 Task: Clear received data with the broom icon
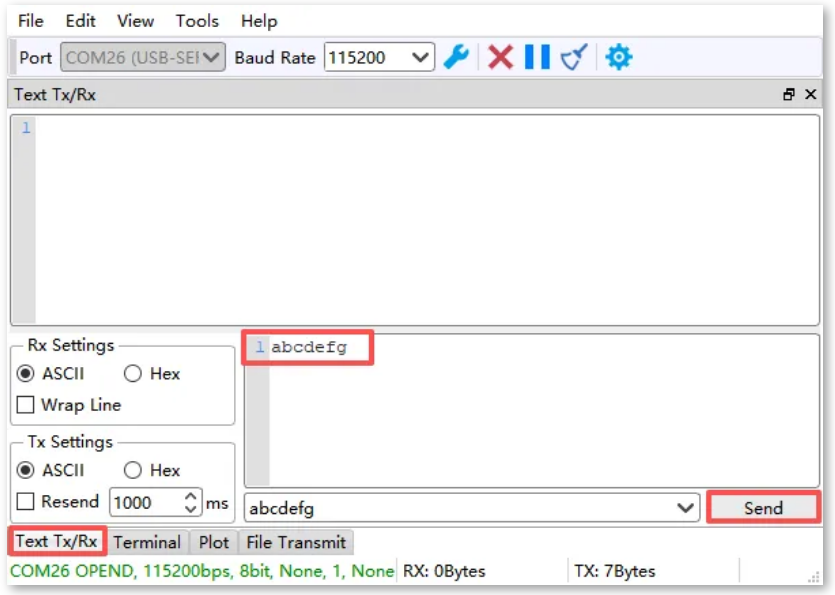click(574, 57)
